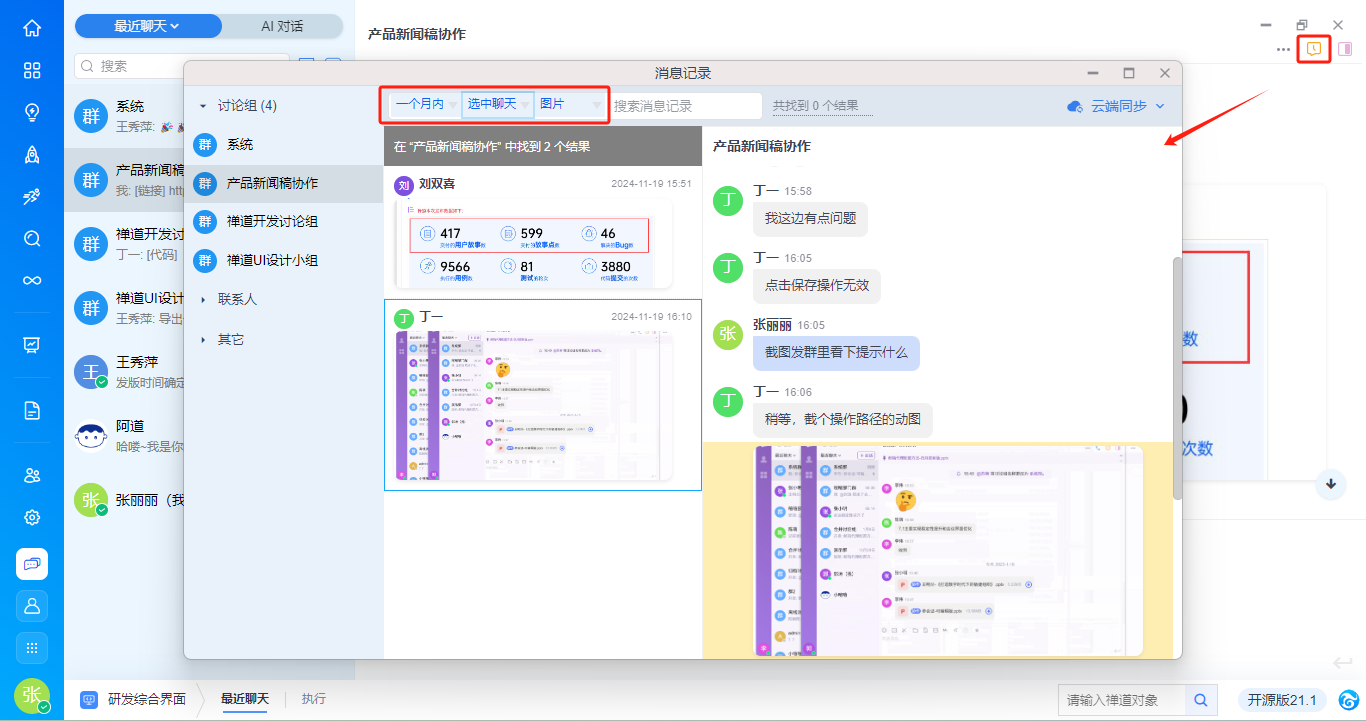Open the contacts person icon in sidebar

tap(32, 606)
